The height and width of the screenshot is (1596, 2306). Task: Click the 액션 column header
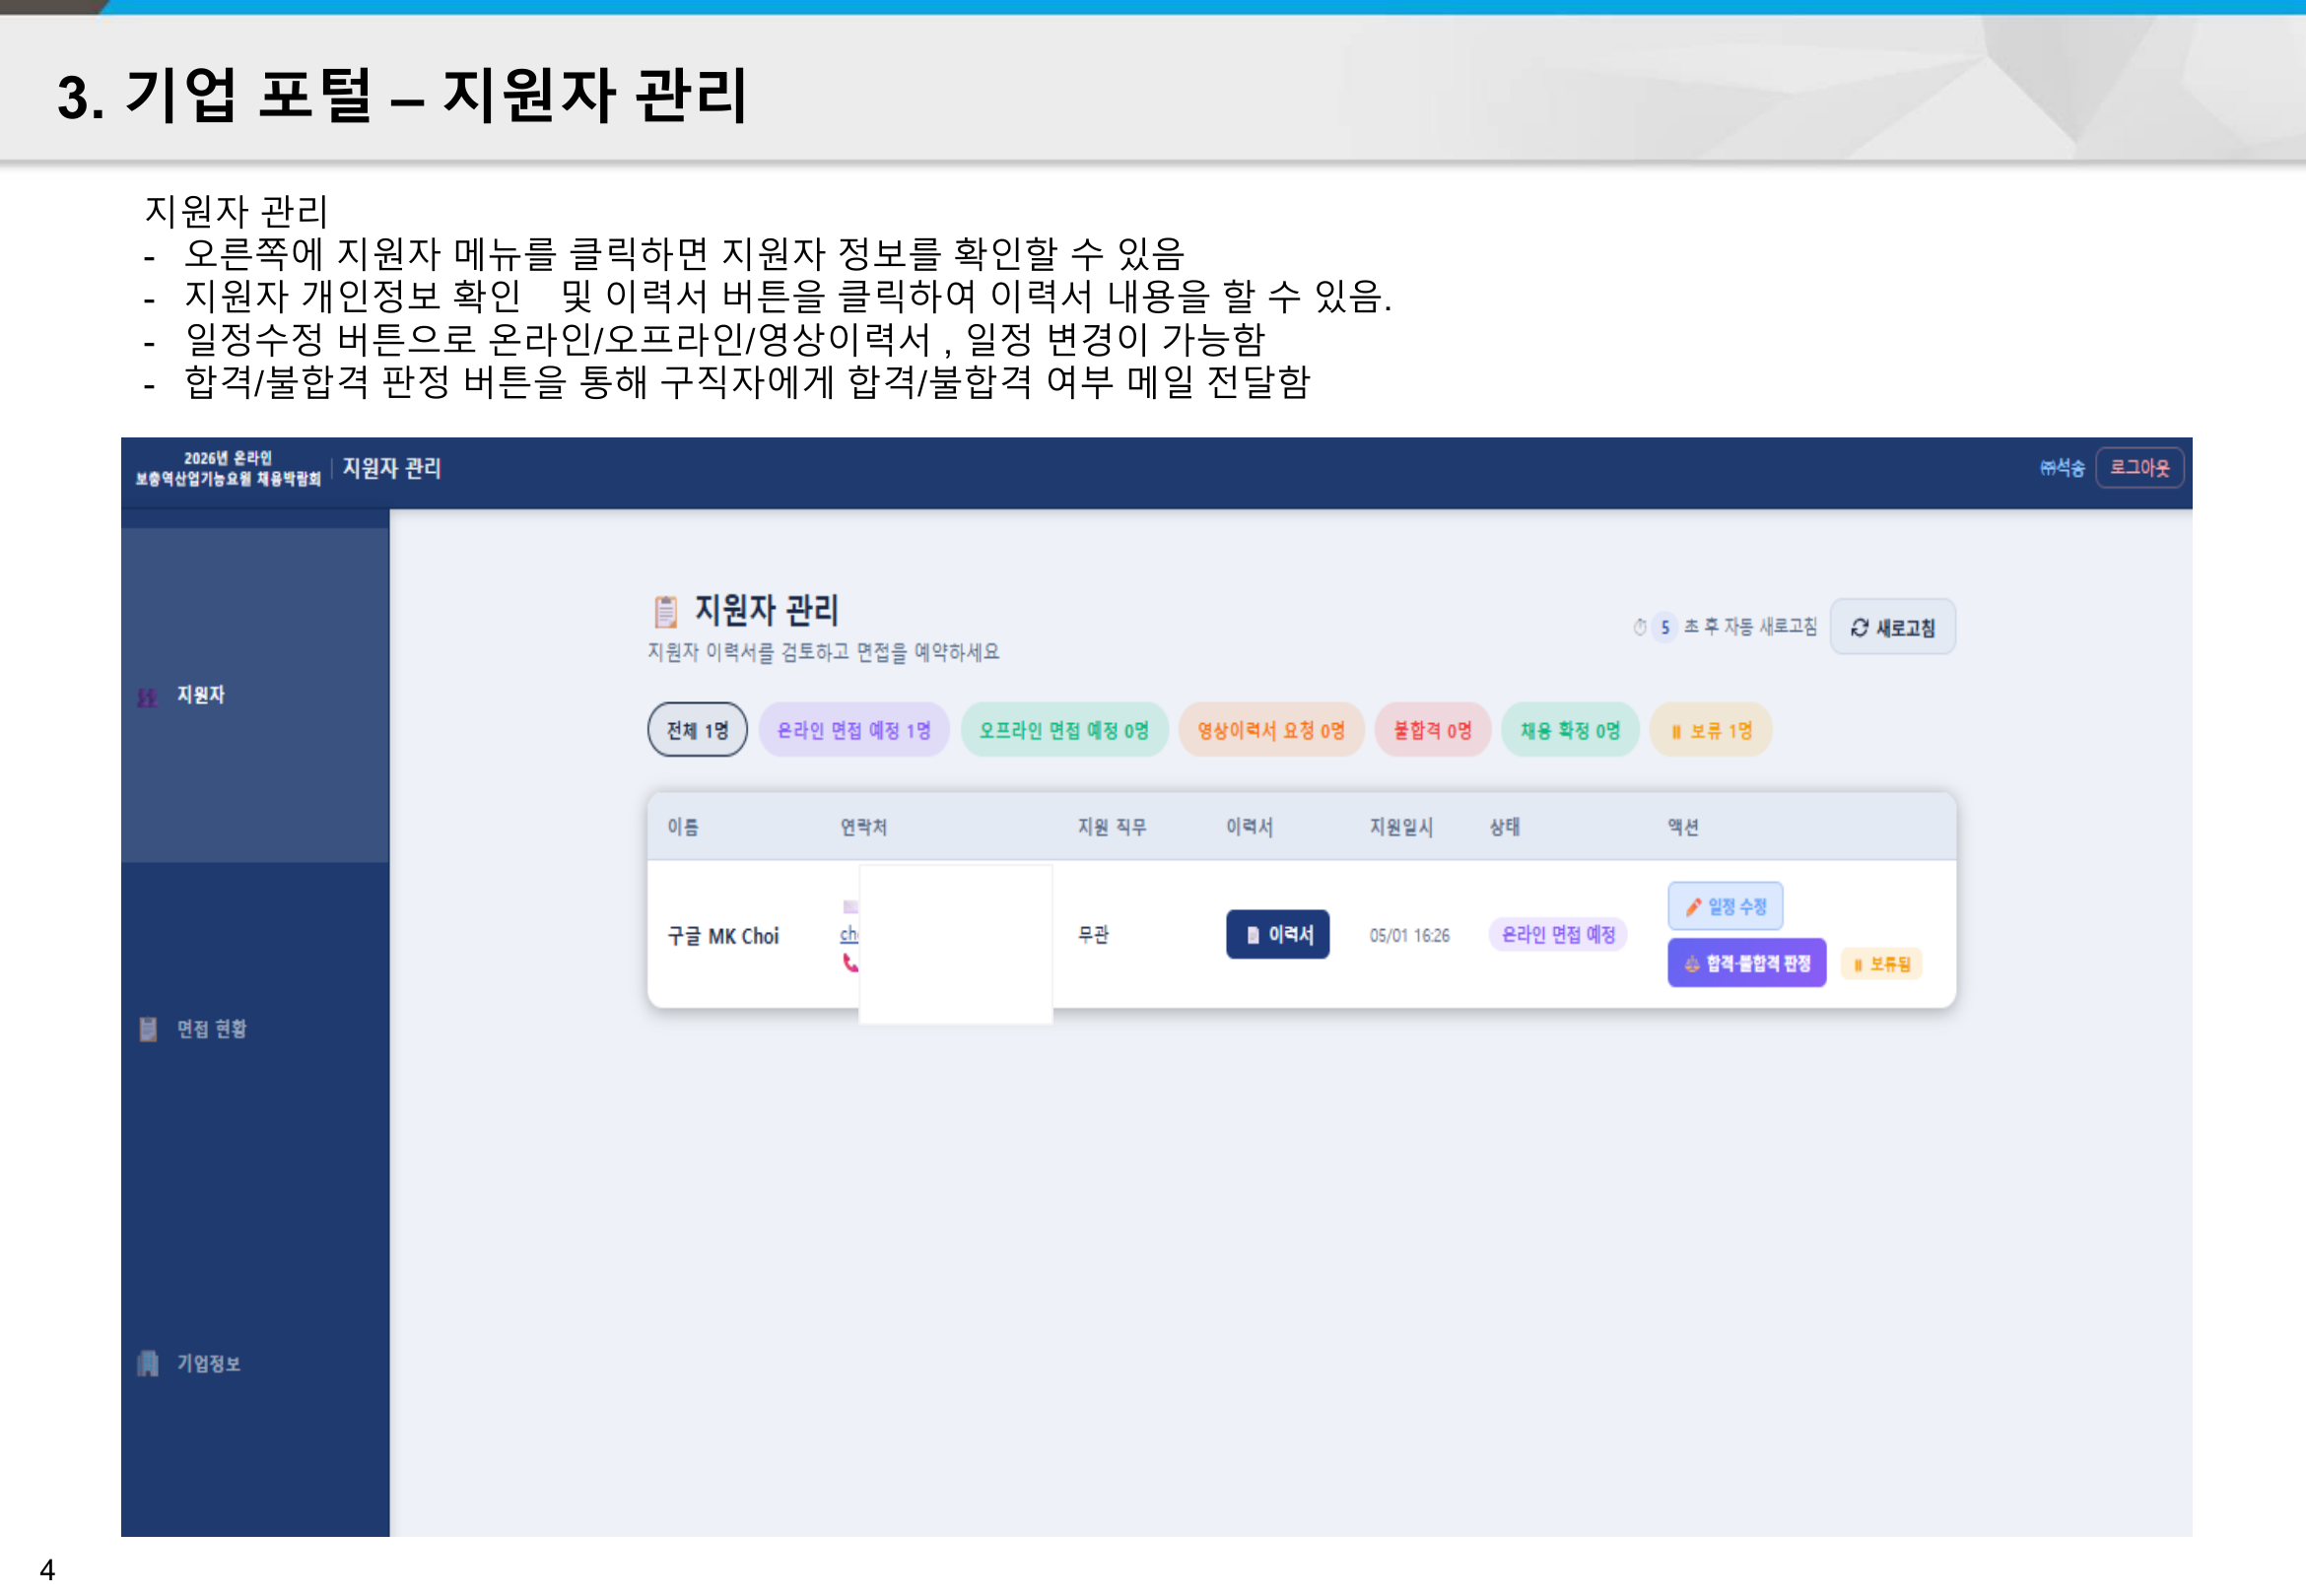[x=1683, y=826]
